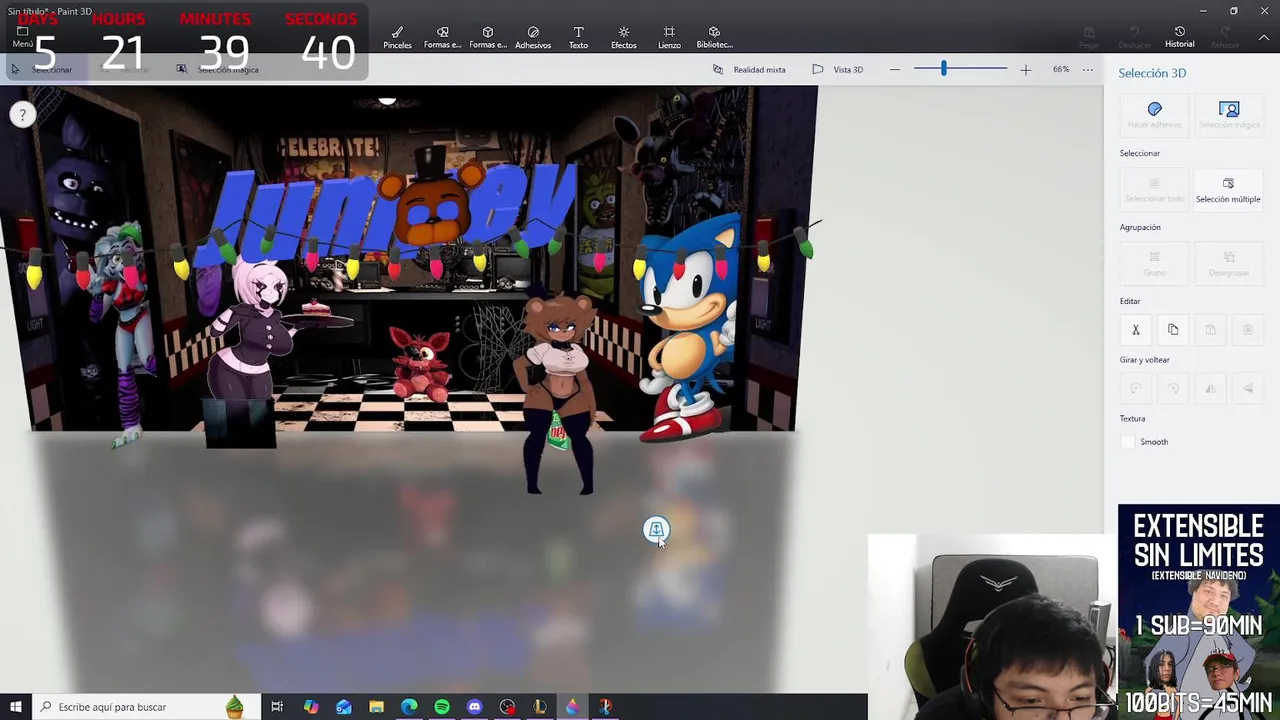
Task: Open the Lienzo canvas settings
Action: 669,38
